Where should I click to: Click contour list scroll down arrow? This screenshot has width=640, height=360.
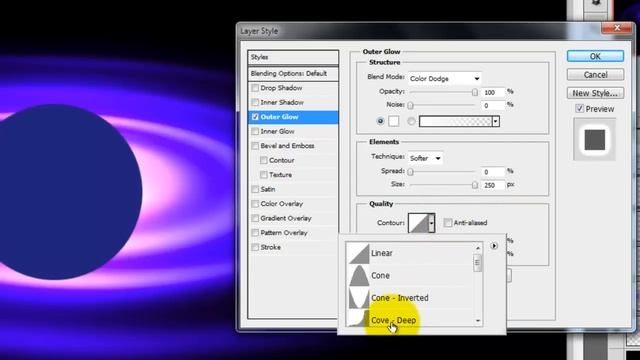(478, 321)
